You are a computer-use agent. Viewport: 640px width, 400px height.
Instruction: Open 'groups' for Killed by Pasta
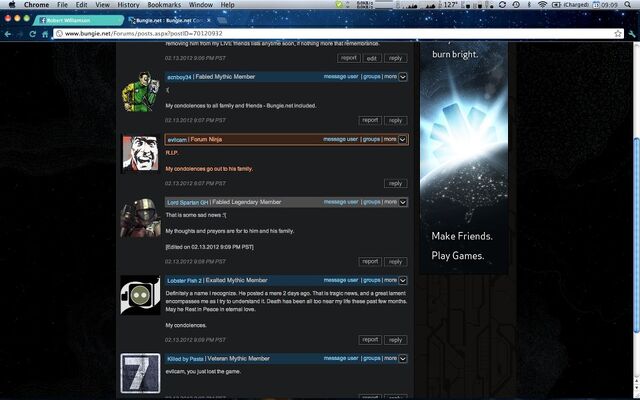point(371,358)
